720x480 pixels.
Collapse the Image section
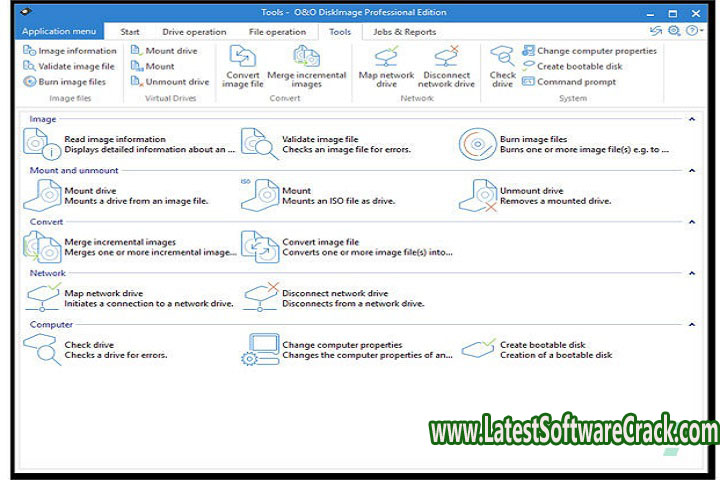(692, 119)
